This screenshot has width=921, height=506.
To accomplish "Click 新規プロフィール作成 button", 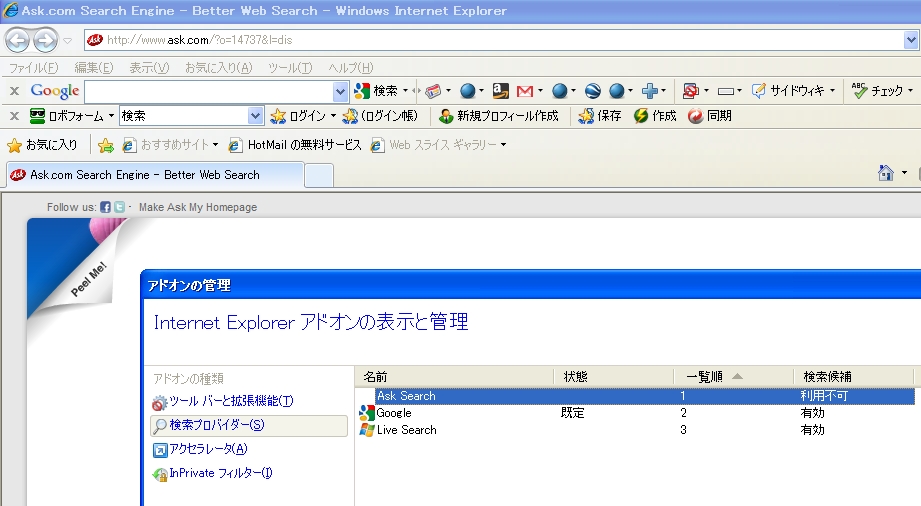I will pyautogui.click(x=499, y=116).
